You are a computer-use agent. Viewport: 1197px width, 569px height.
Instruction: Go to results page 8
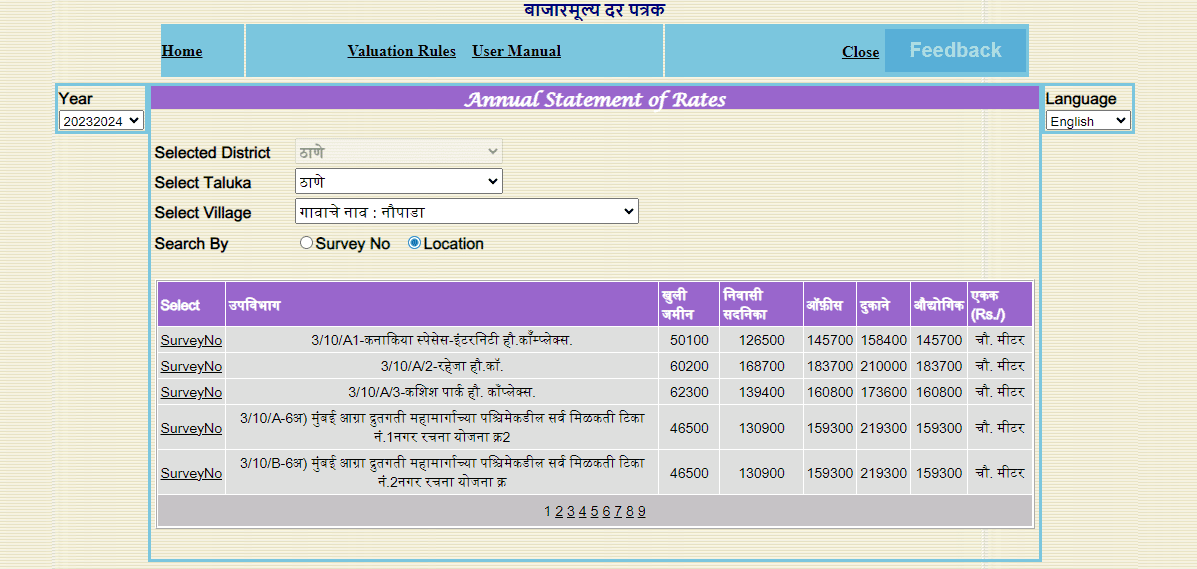point(630,511)
